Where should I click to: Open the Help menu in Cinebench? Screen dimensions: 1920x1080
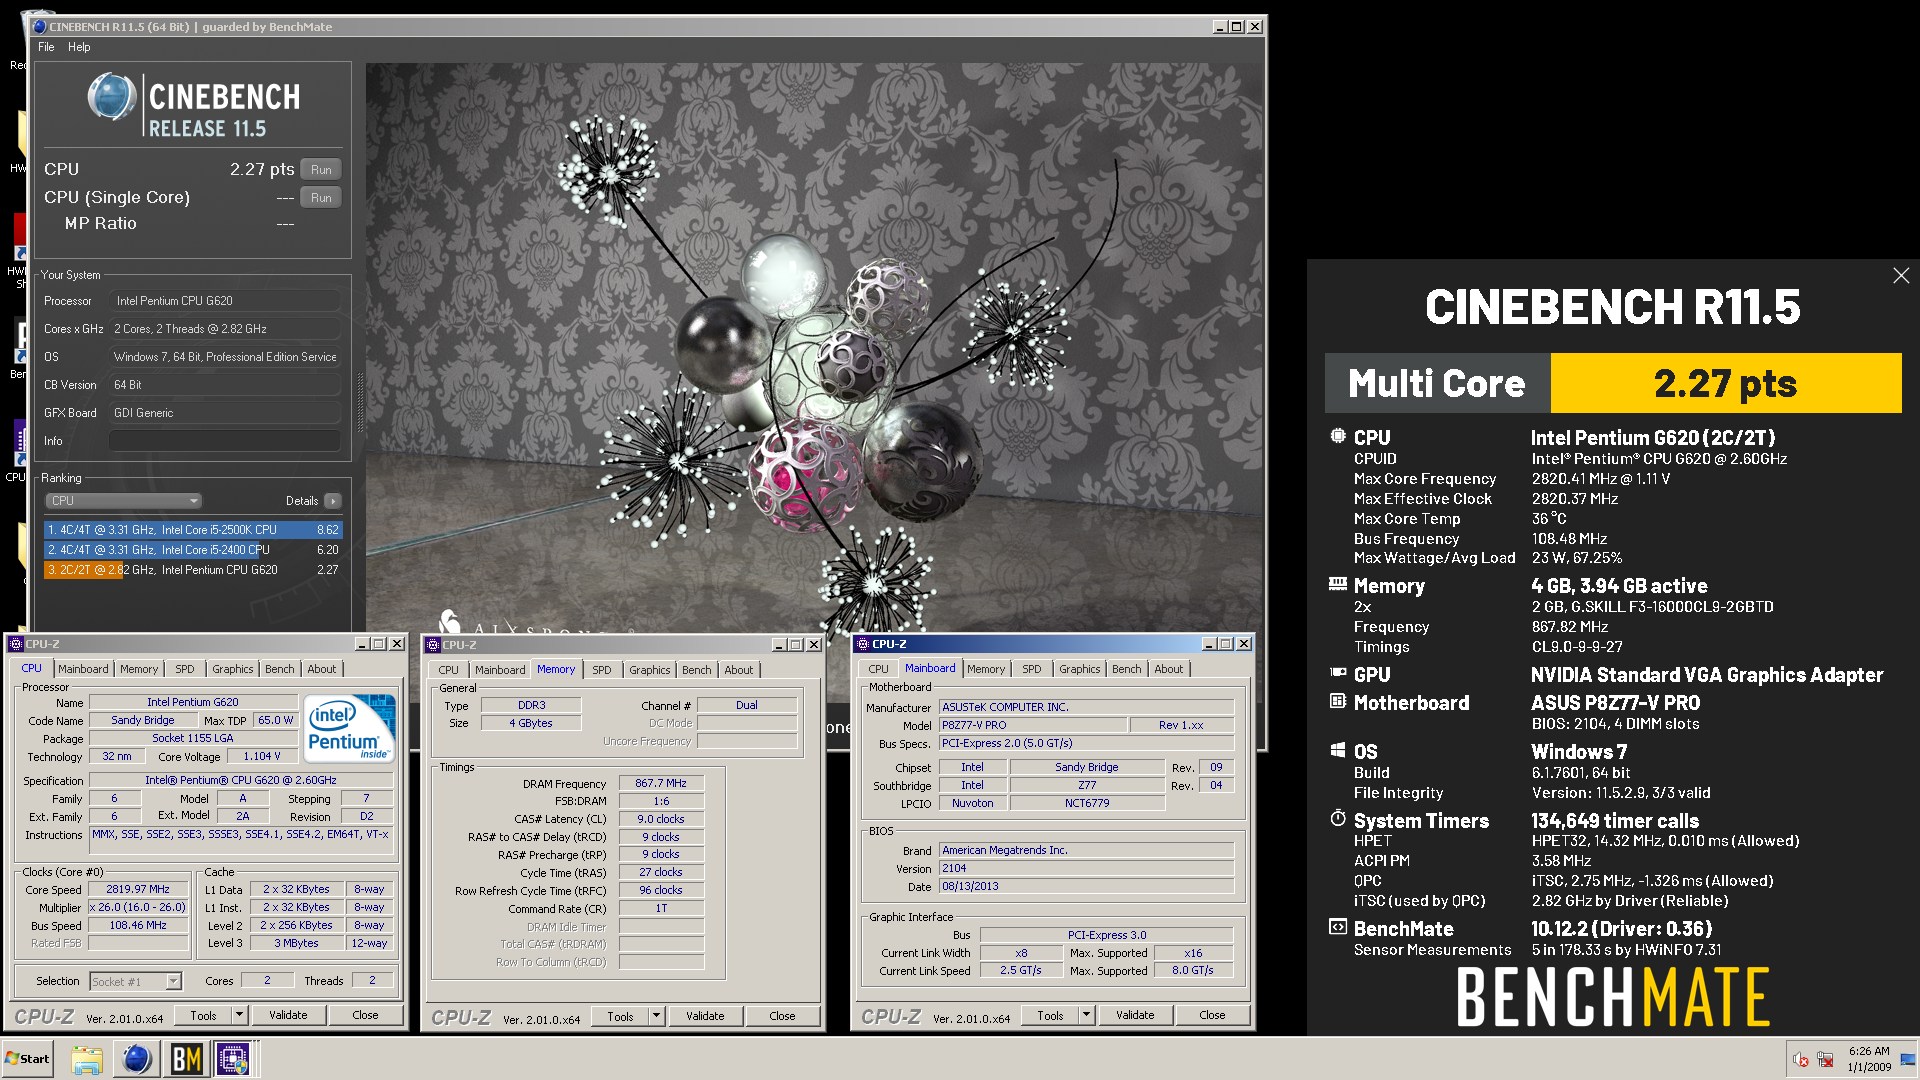pos(79,47)
